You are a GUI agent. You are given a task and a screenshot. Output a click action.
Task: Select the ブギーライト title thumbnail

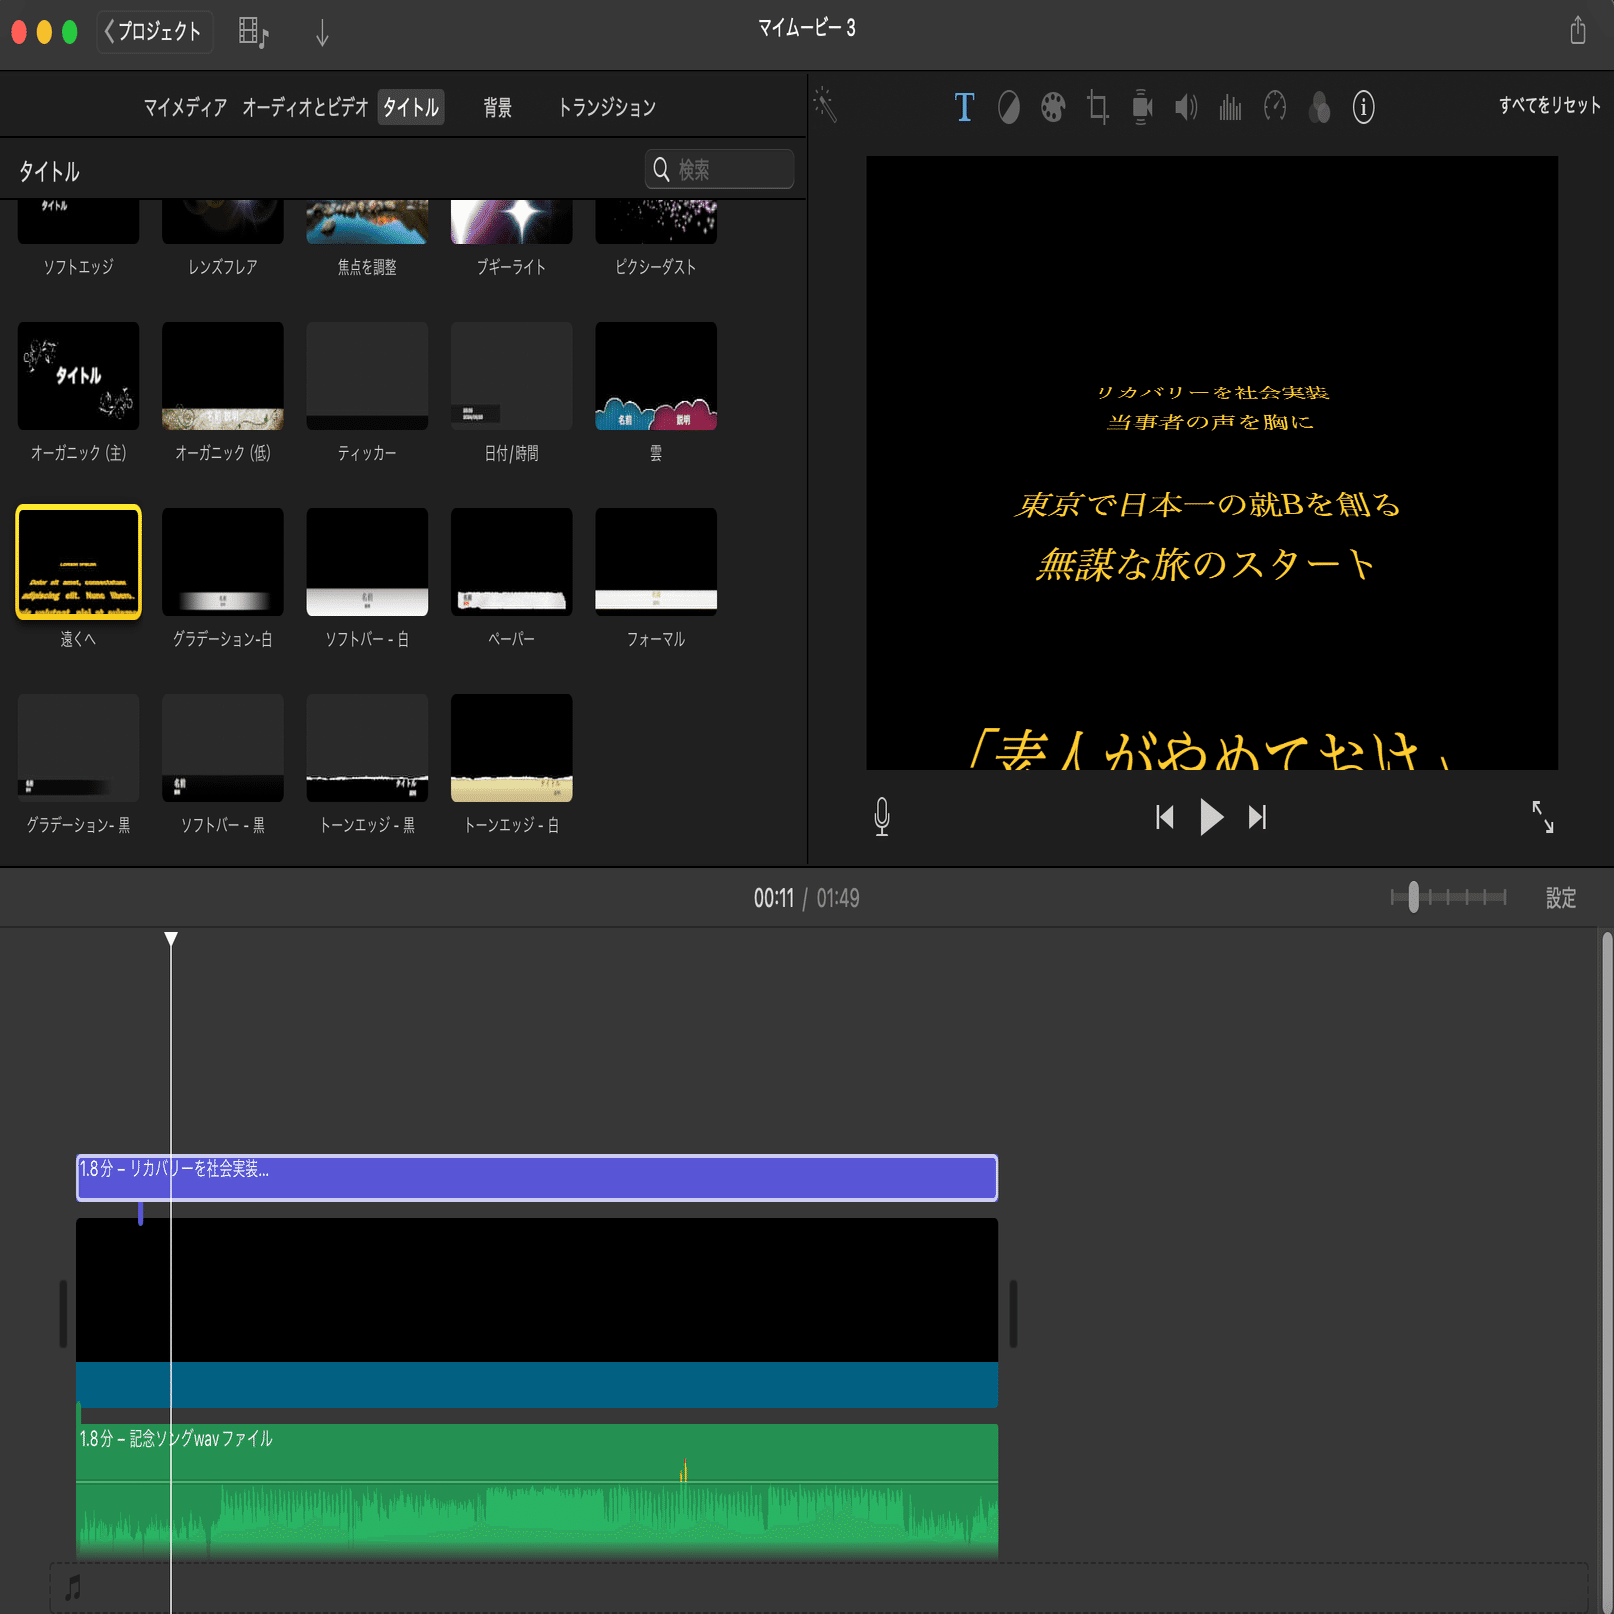click(x=511, y=222)
